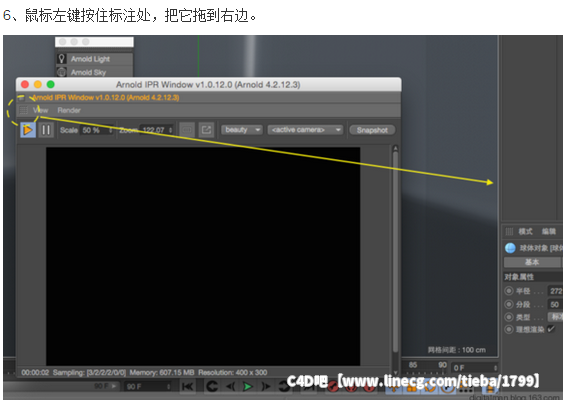Click the orange Arnold IPR Window tab title

click(106, 98)
